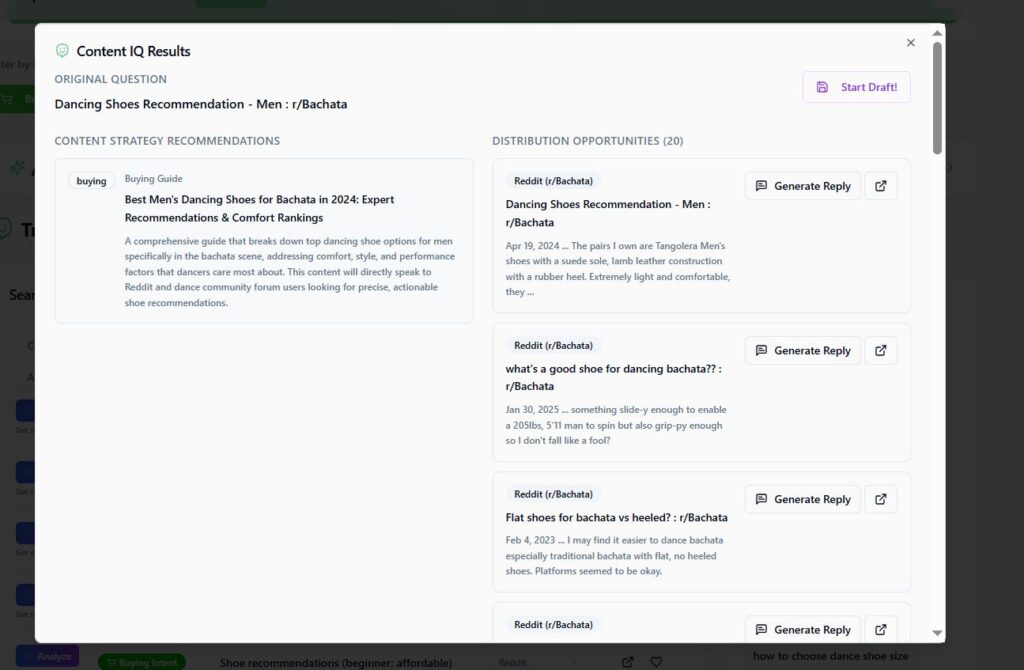The height and width of the screenshot is (670, 1024).
Task: Click the comprehensive guide description paragraph
Action: pos(290,272)
